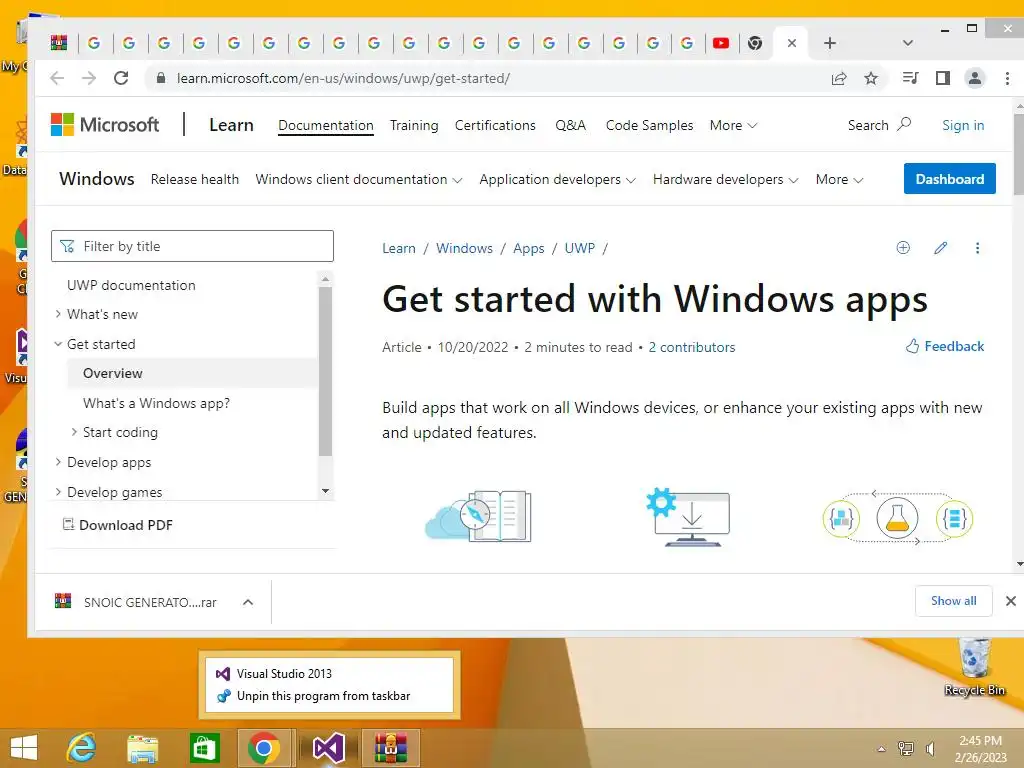The height and width of the screenshot is (768, 1024).
Task: Click the Feedback thumbs-up button
Action: [944, 346]
